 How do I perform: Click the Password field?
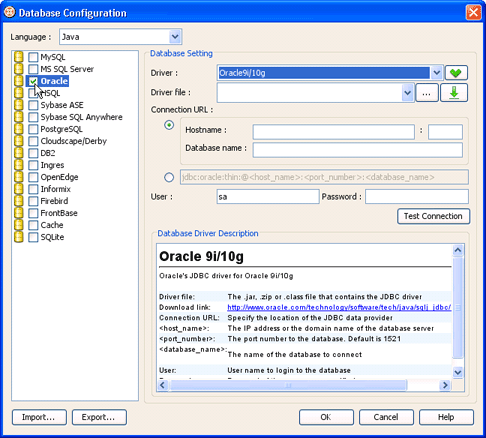pos(417,197)
